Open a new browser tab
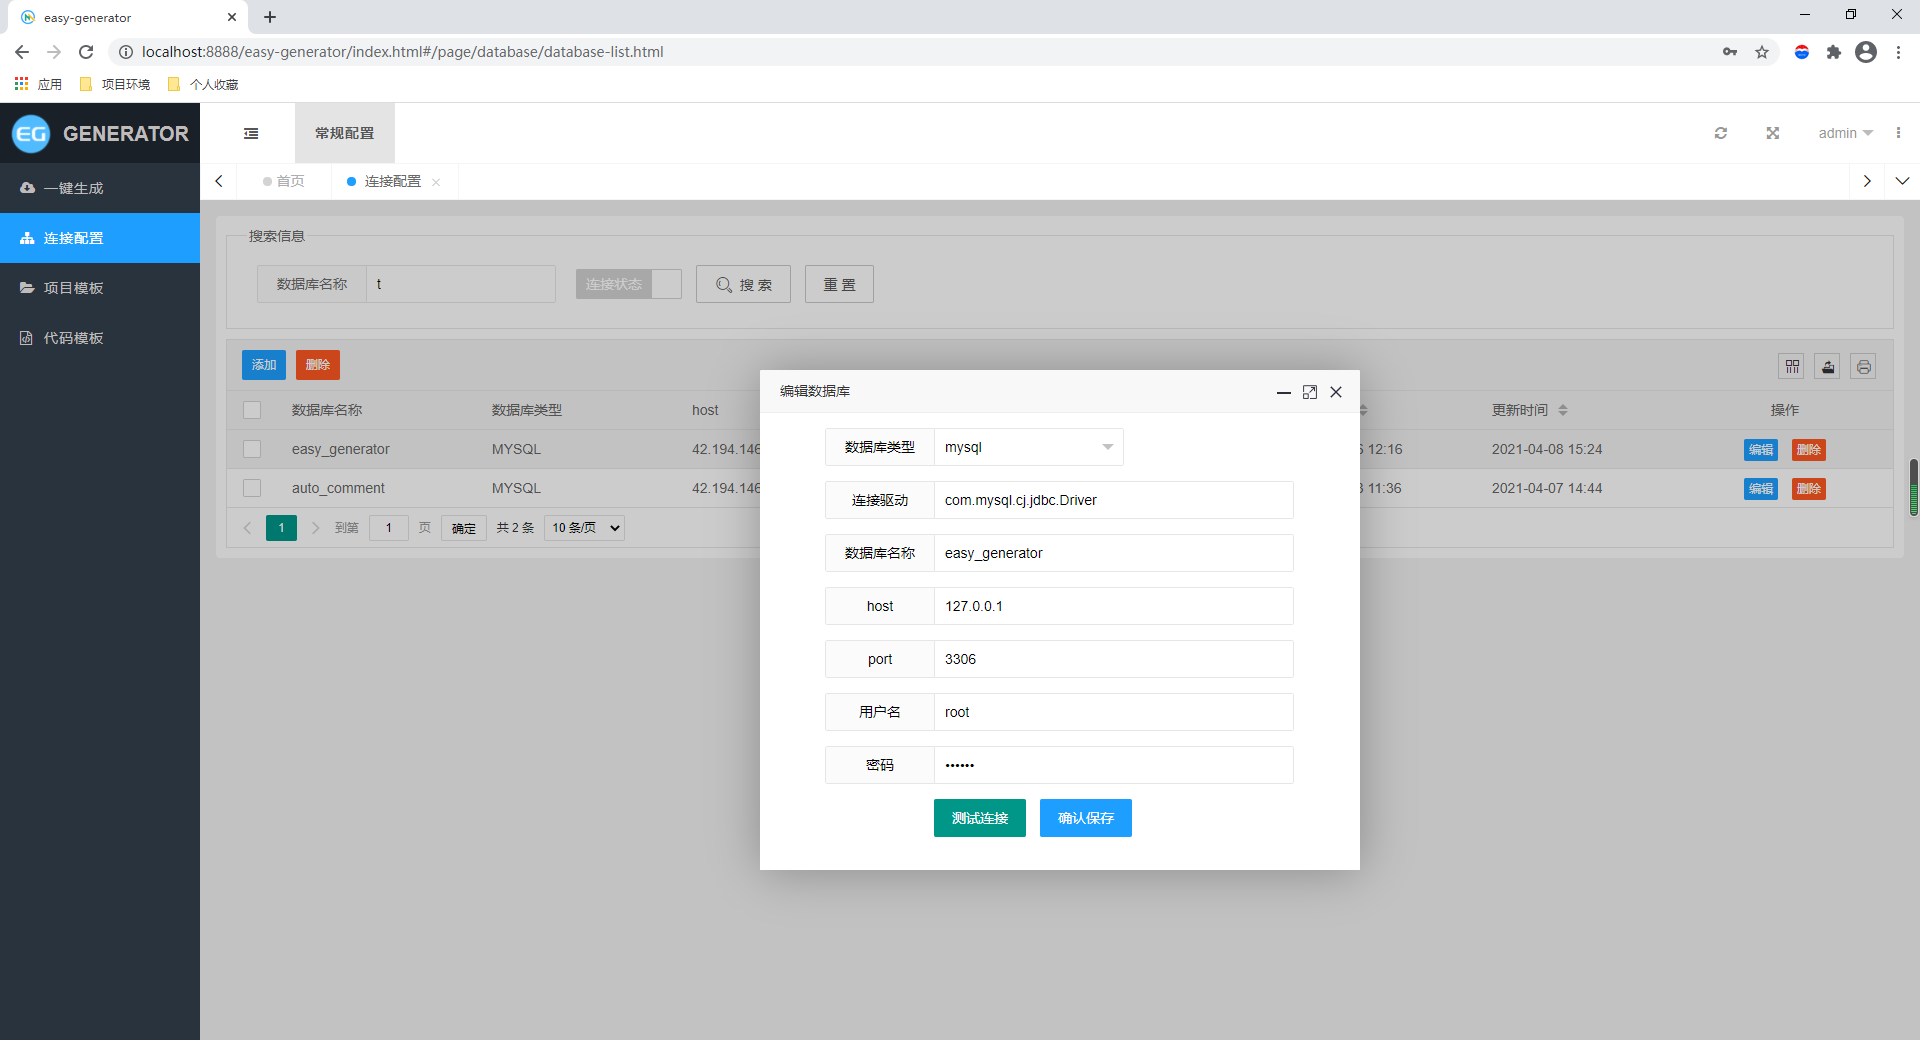Viewport: 1920px width, 1040px height. pyautogui.click(x=270, y=17)
